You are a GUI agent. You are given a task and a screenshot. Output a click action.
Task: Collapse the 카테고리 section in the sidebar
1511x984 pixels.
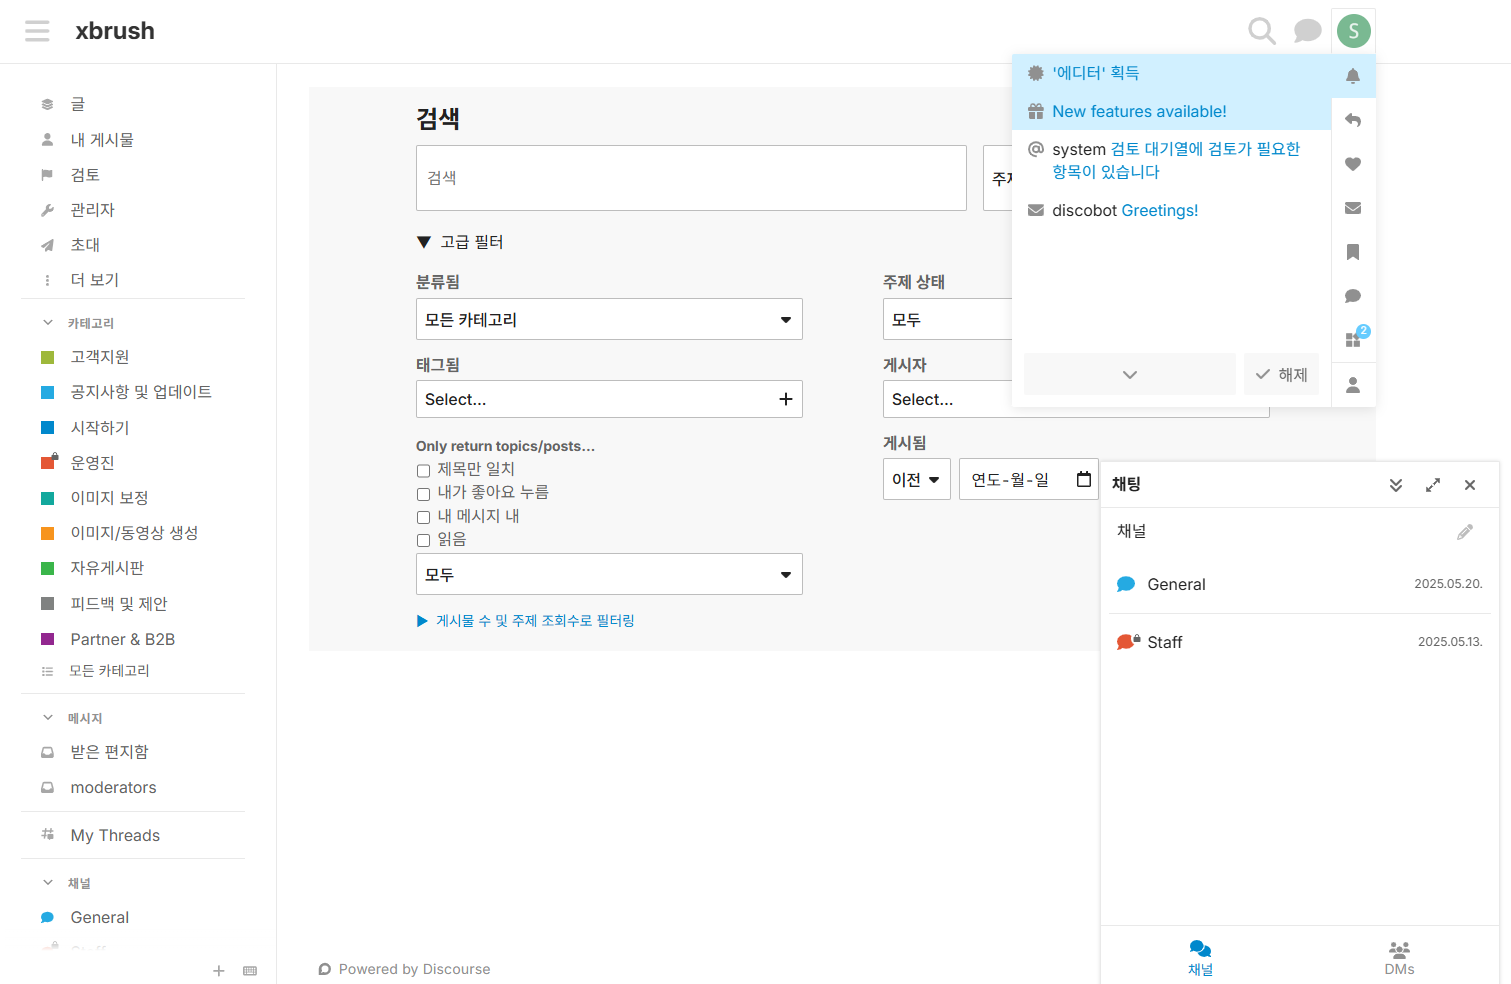(46, 322)
